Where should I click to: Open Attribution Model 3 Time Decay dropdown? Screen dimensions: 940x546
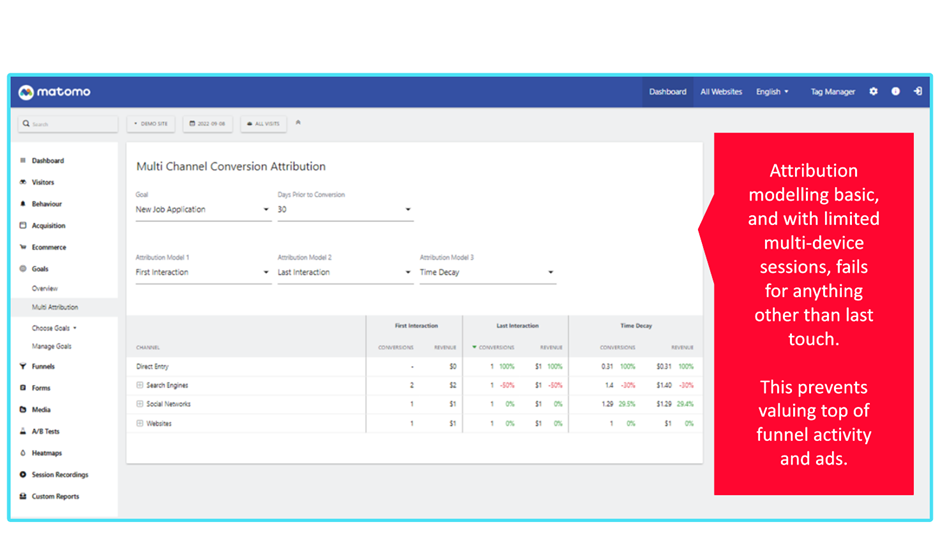pos(487,272)
